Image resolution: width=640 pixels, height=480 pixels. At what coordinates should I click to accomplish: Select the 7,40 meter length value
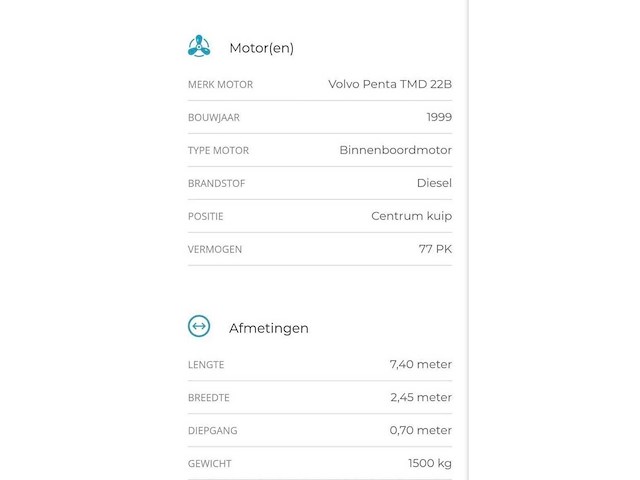(x=420, y=364)
